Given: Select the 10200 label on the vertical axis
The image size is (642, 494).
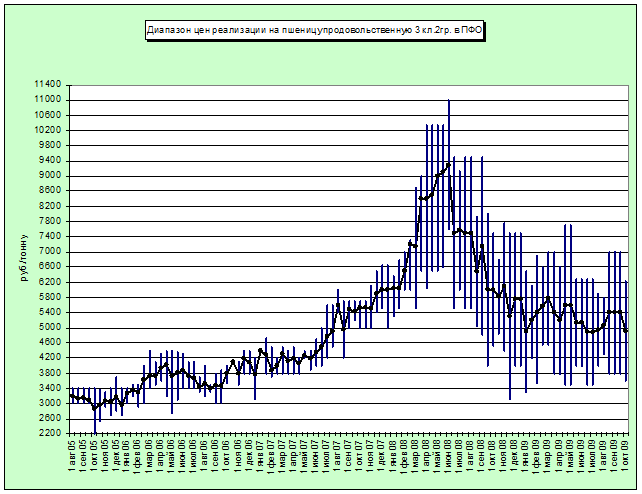Looking at the screenshot, I should click(47, 131).
